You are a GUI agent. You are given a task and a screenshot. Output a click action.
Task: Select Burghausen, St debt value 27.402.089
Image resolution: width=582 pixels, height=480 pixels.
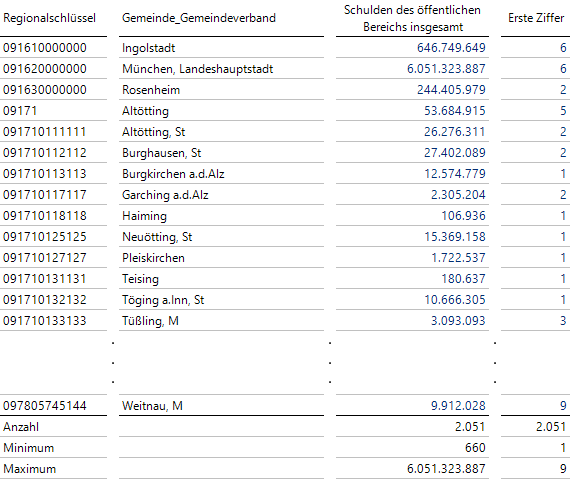(455, 153)
